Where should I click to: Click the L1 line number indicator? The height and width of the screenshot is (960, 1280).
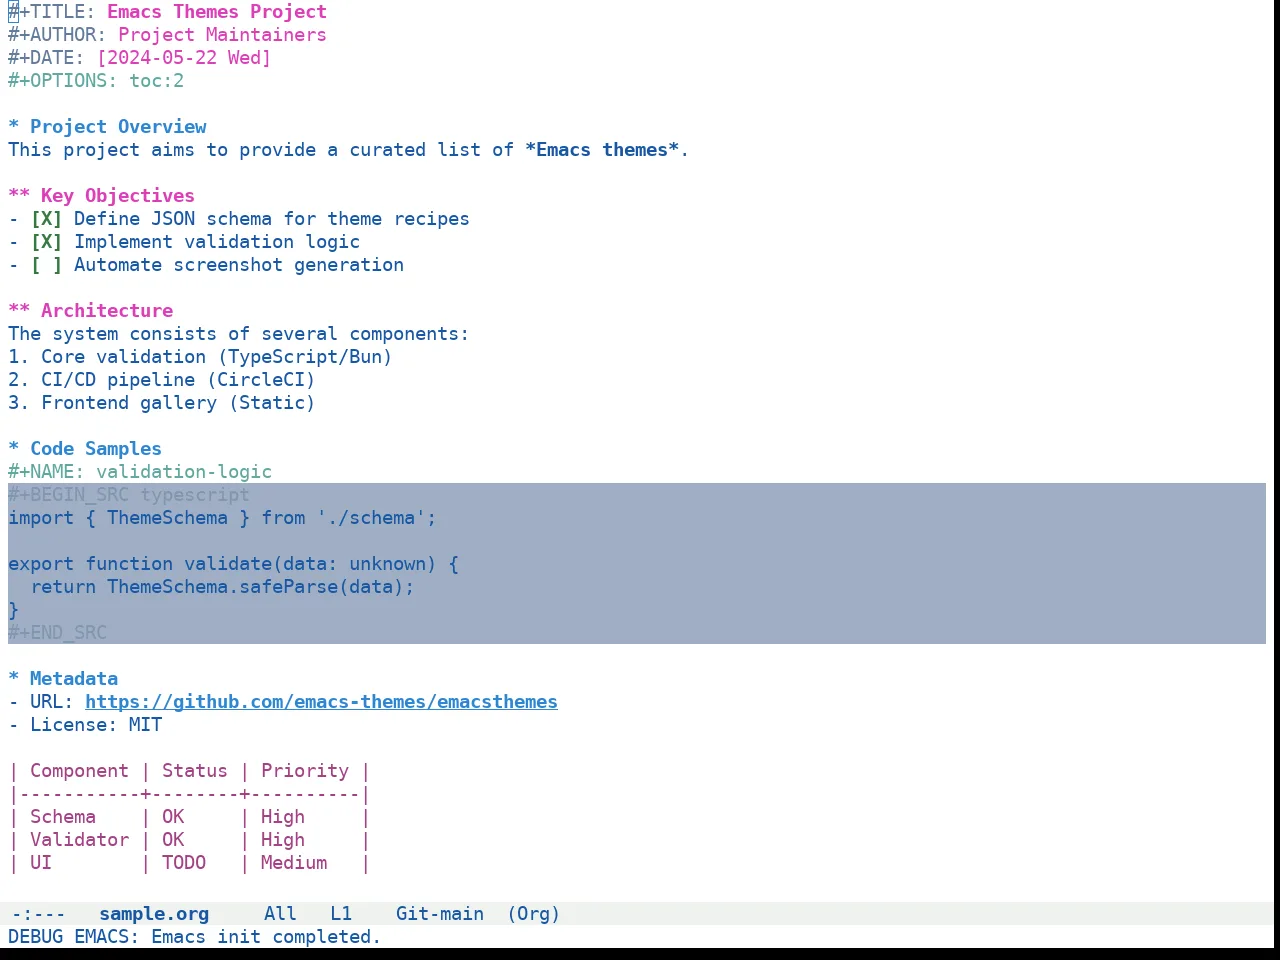tap(341, 914)
